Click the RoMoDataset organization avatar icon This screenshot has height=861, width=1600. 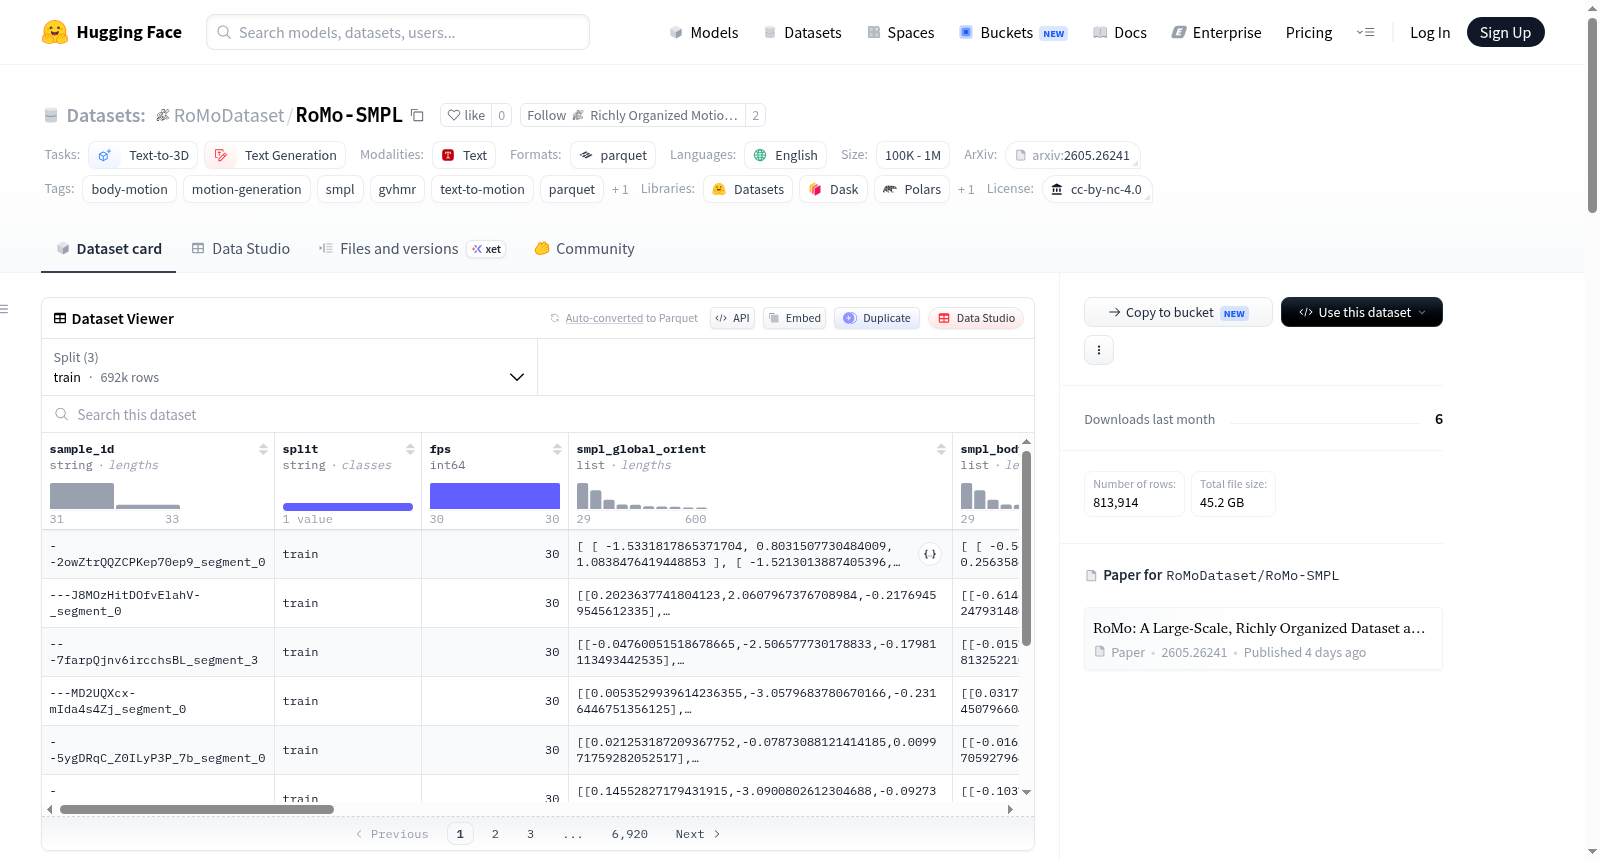click(162, 116)
